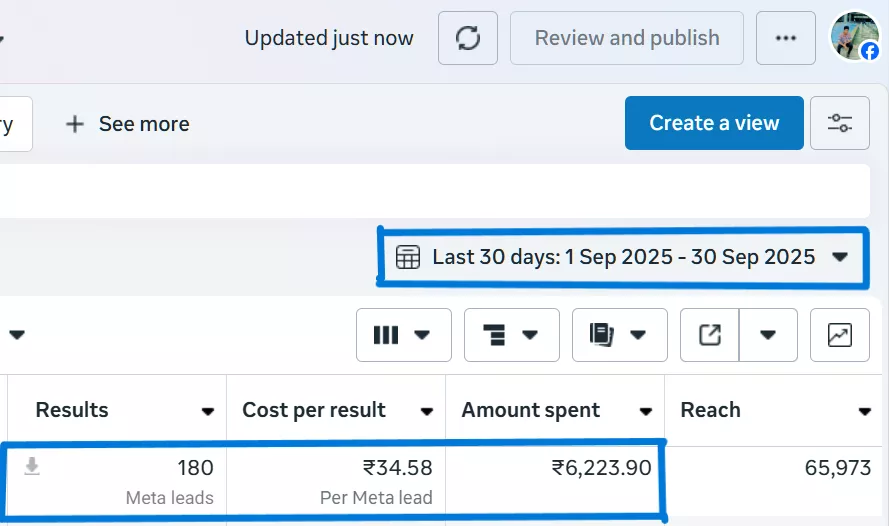
Task: Open the charts view icon
Action: pyautogui.click(x=839, y=335)
